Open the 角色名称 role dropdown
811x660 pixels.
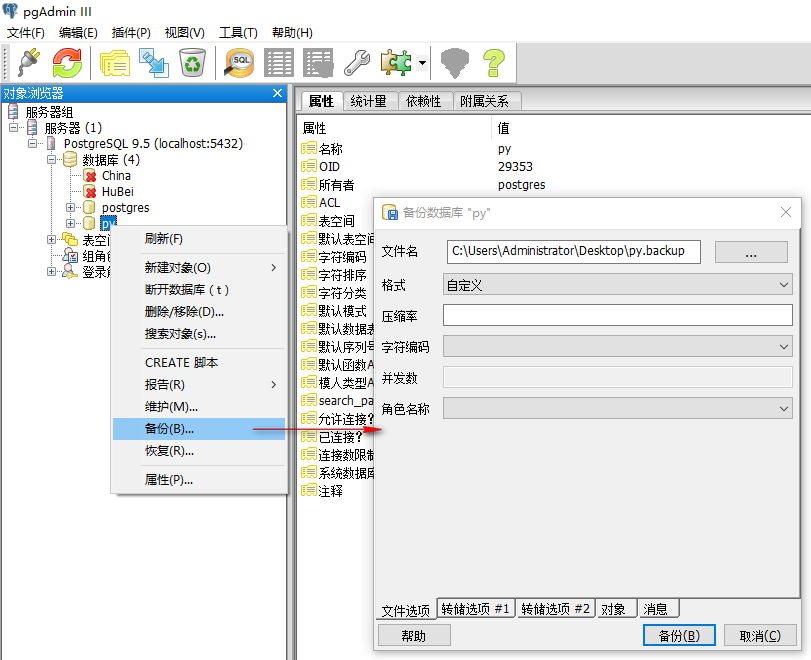point(618,408)
